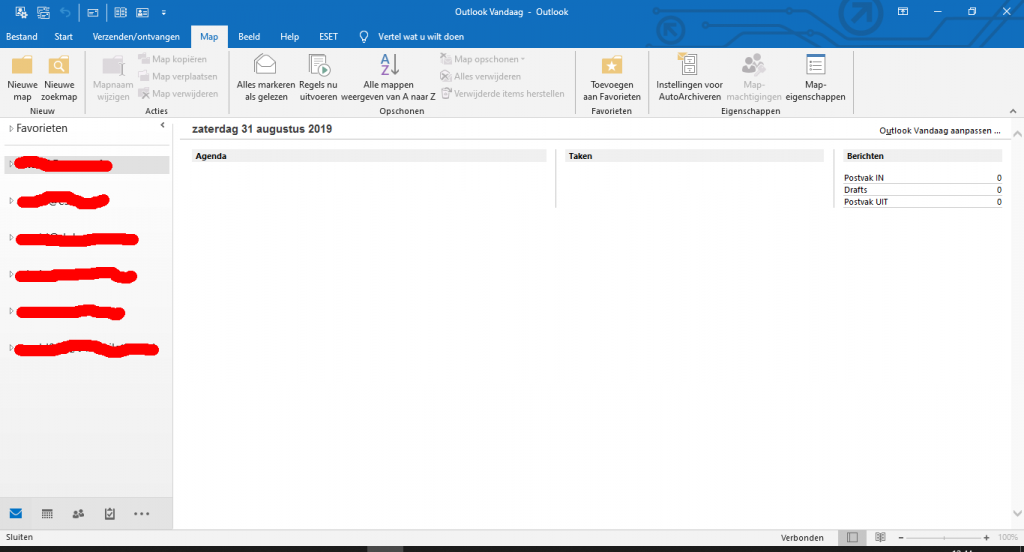Select the Map tab
The width and height of the screenshot is (1024, 552).
click(209, 37)
